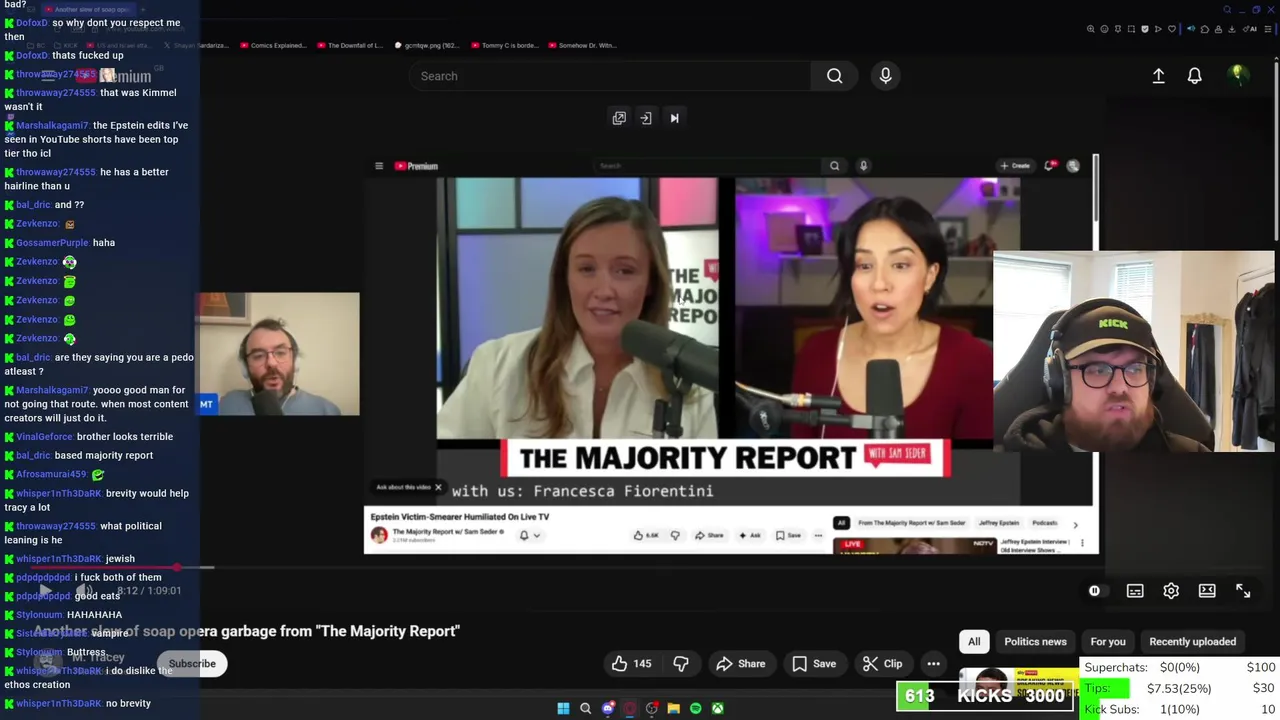The height and width of the screenshot is (720, 1280).
Task: Select the Politics news filter chip
Action: 1035,641
